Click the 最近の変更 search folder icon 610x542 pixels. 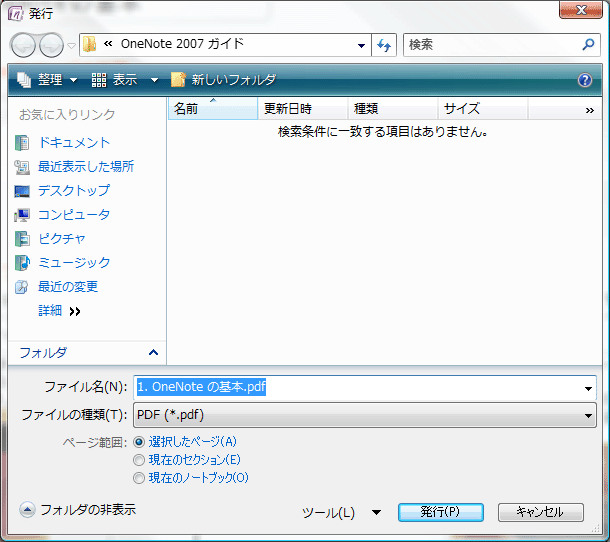tap(21, 287)
